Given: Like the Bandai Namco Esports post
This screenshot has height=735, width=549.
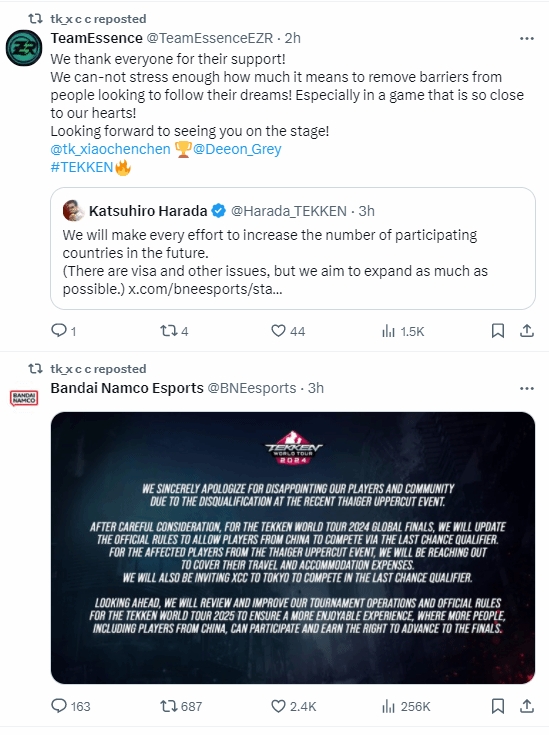Looking at the screenshot, I should coord(293,706).
